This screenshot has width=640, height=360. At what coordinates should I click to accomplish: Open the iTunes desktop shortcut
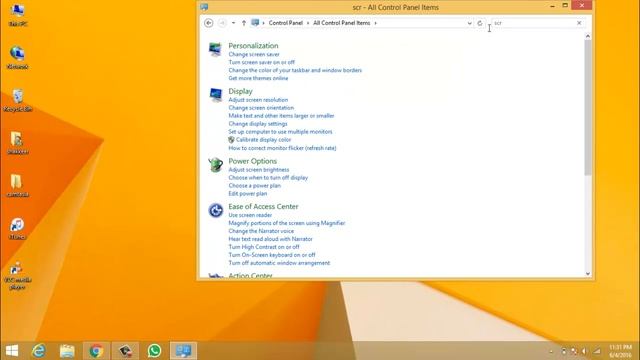pyautogui.click(x=17, y=228)
